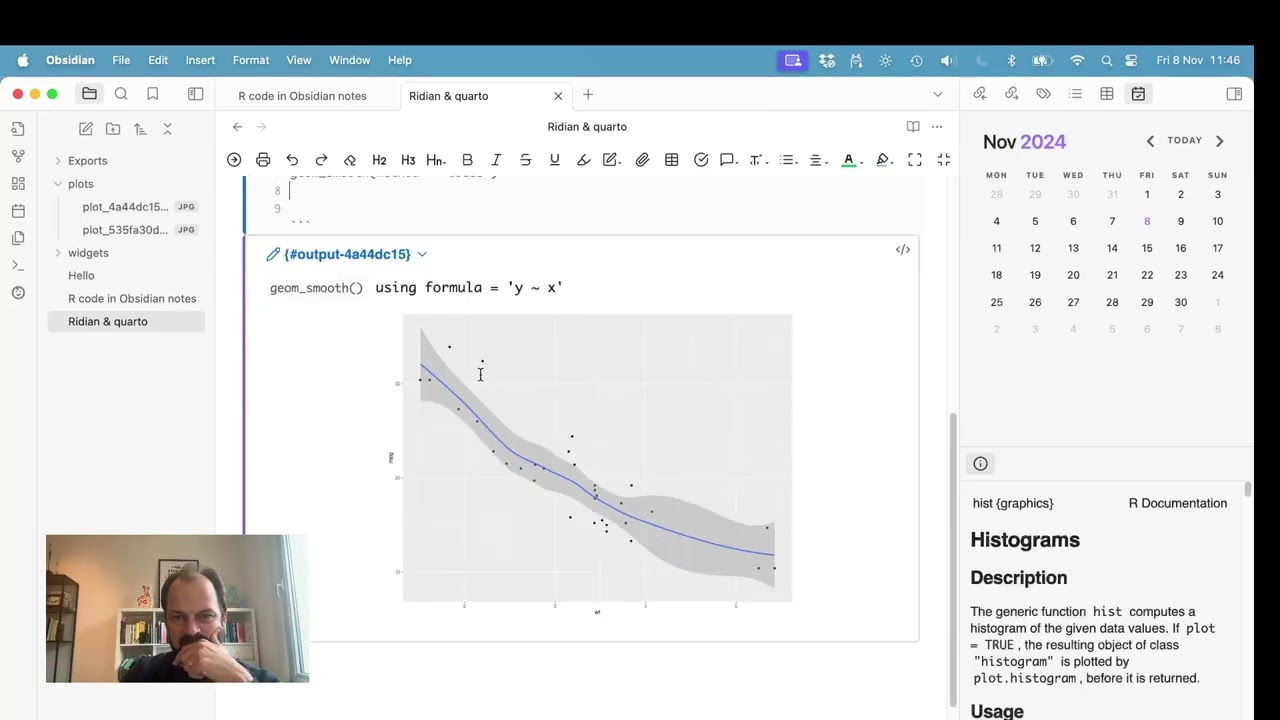Toggle the left sidebar panel icon
Screen dimensions: 1280x720
click(196, 94)
